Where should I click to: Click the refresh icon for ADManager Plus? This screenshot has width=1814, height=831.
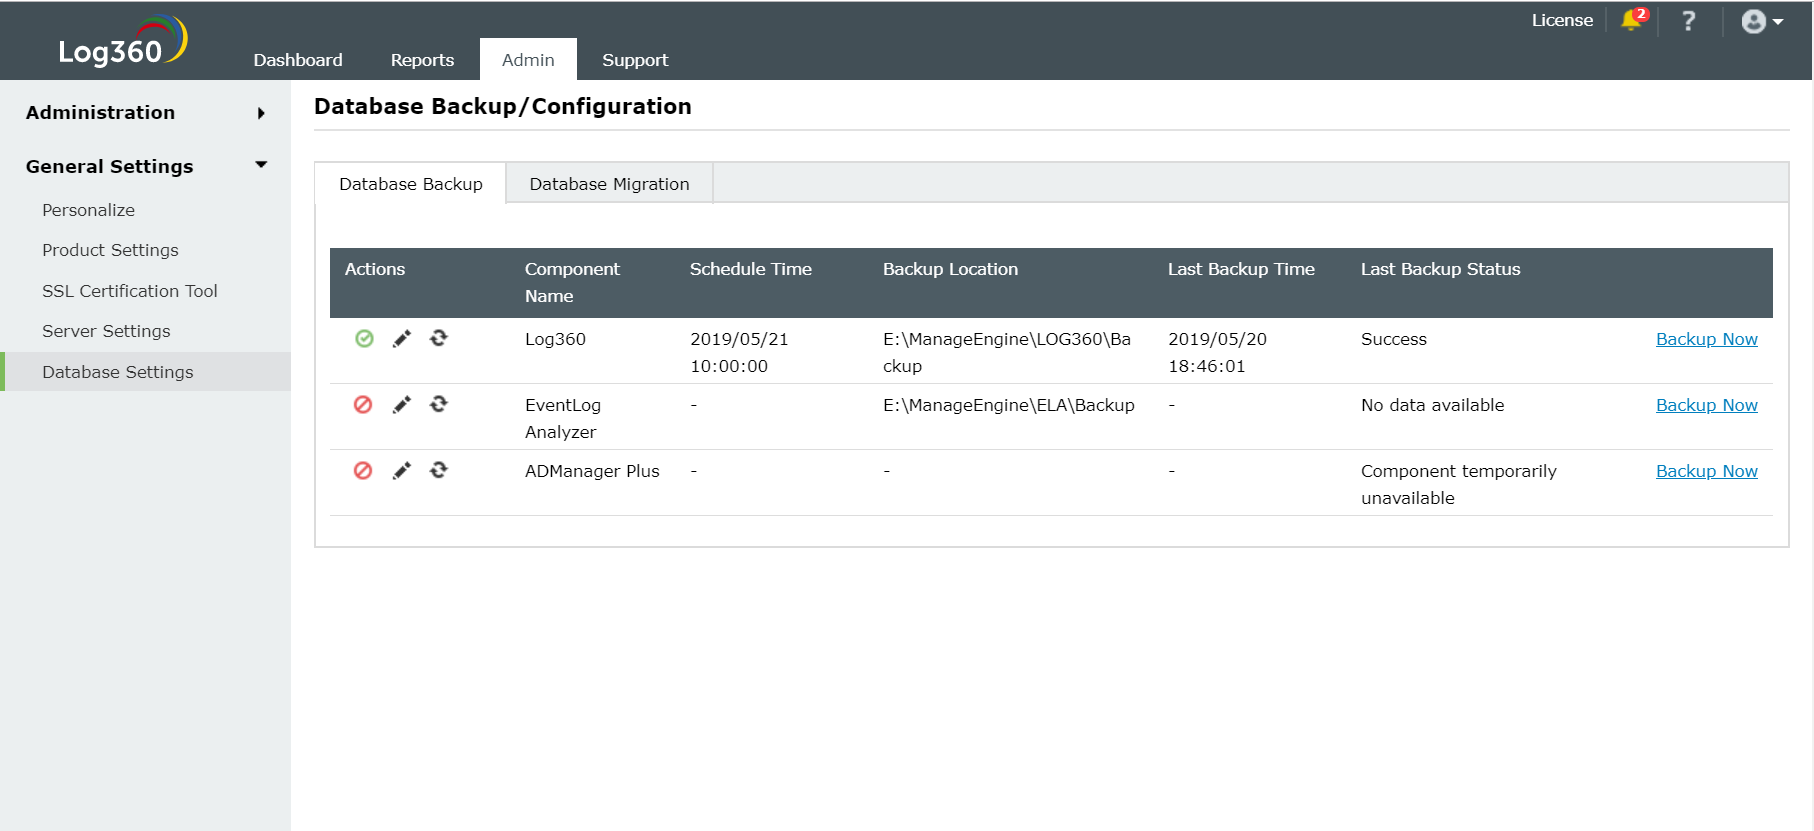point(439,470)
